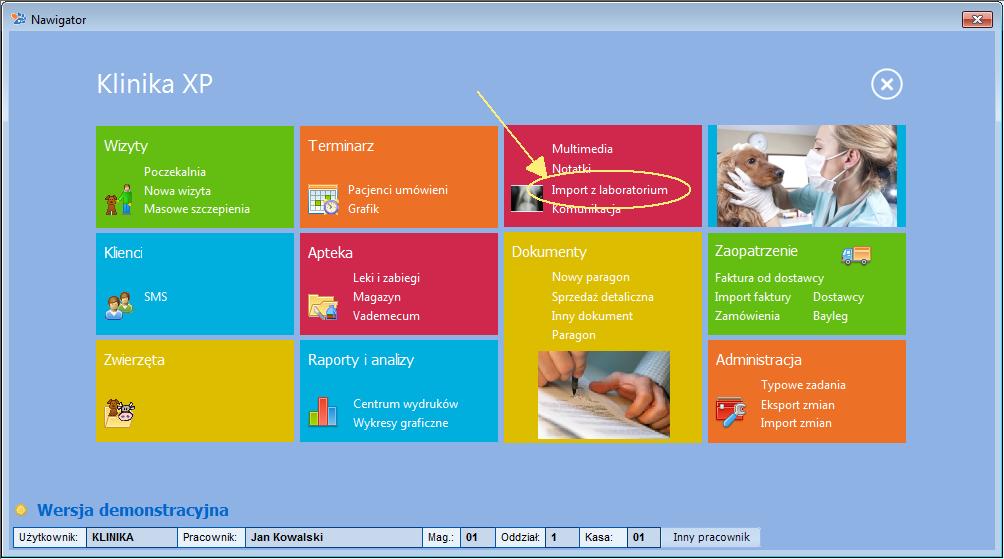
Task: Open Paragon in Dokumenty
Action: pyautogui.click(x=574, y=335)
